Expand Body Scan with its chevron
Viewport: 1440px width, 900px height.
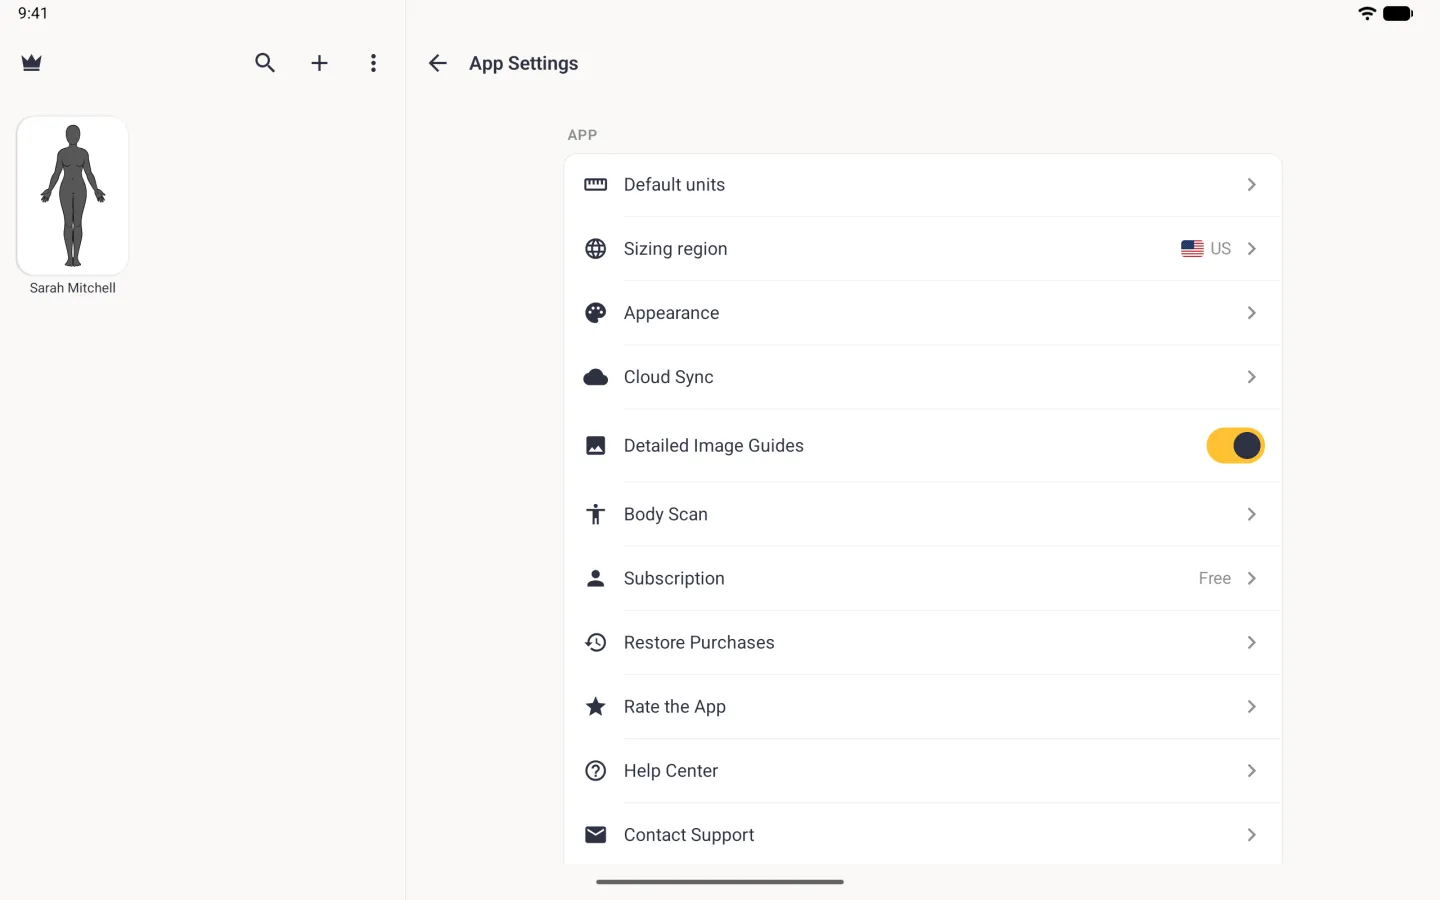1251,514
